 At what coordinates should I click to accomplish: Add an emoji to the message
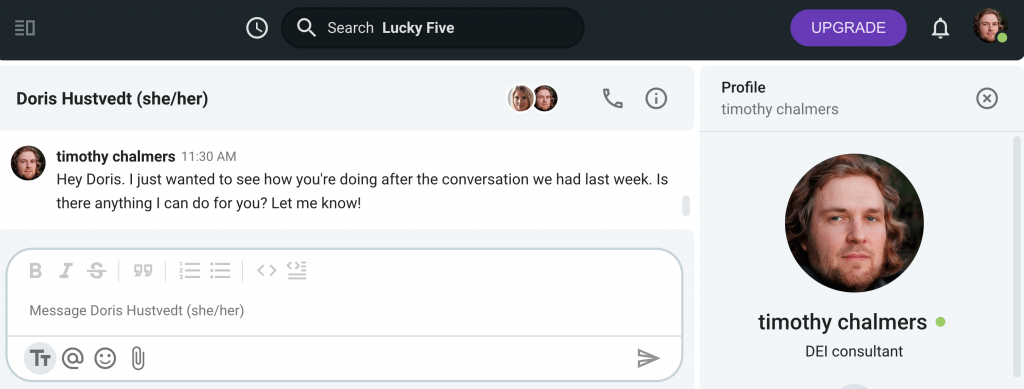[105, 358]
